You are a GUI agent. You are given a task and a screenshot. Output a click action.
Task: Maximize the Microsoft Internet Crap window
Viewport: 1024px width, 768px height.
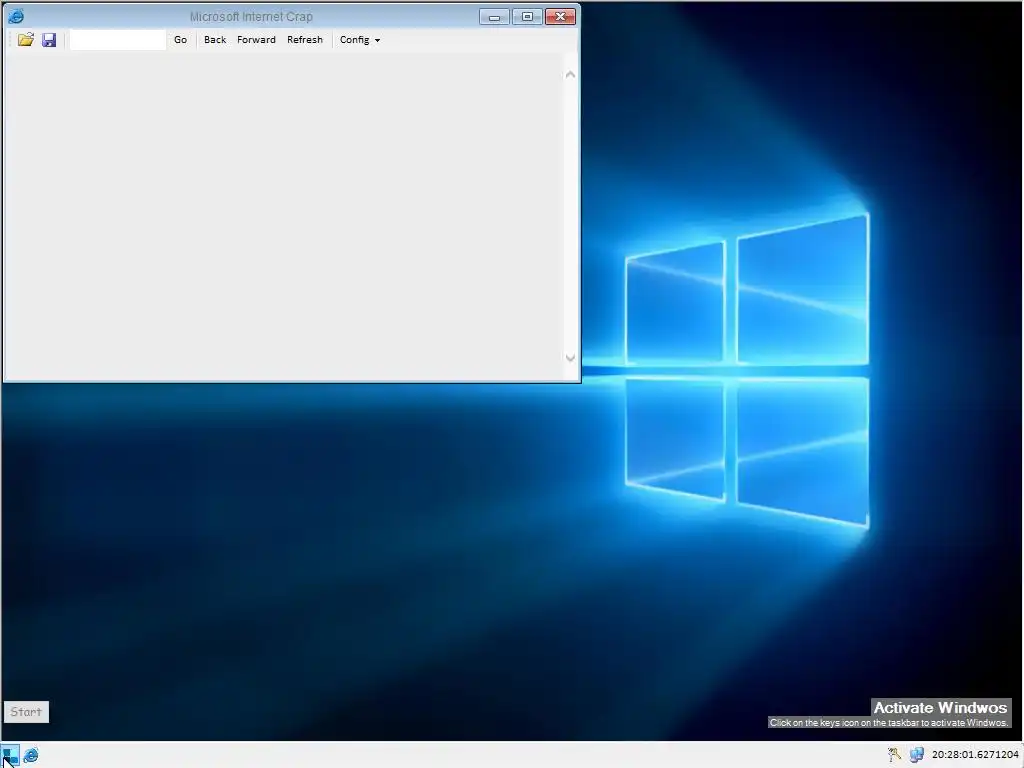pos(527,16)
